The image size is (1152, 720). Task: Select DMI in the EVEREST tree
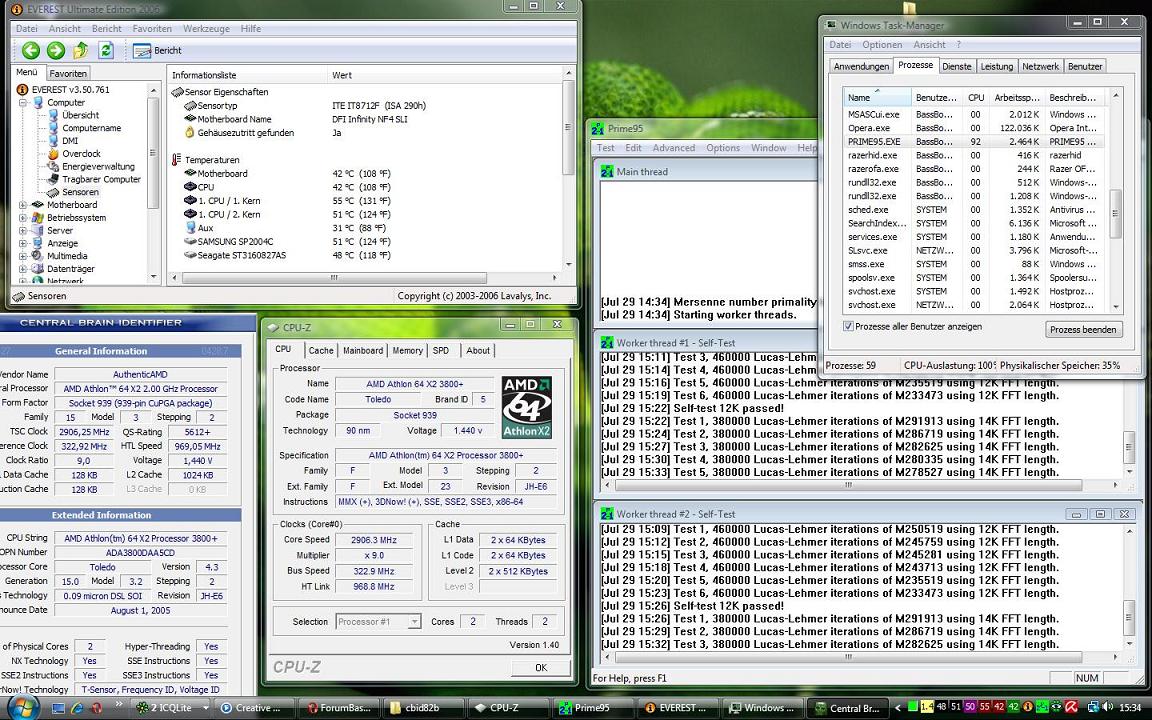point(70,140)
